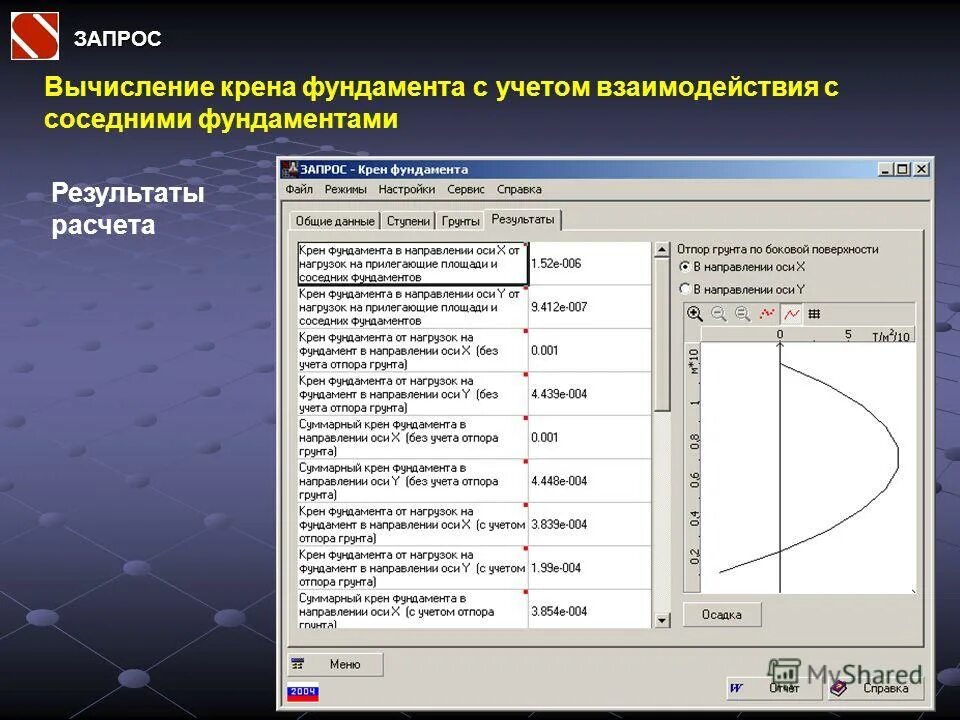Open the Справка menu in menu bar

coord(519,189)
